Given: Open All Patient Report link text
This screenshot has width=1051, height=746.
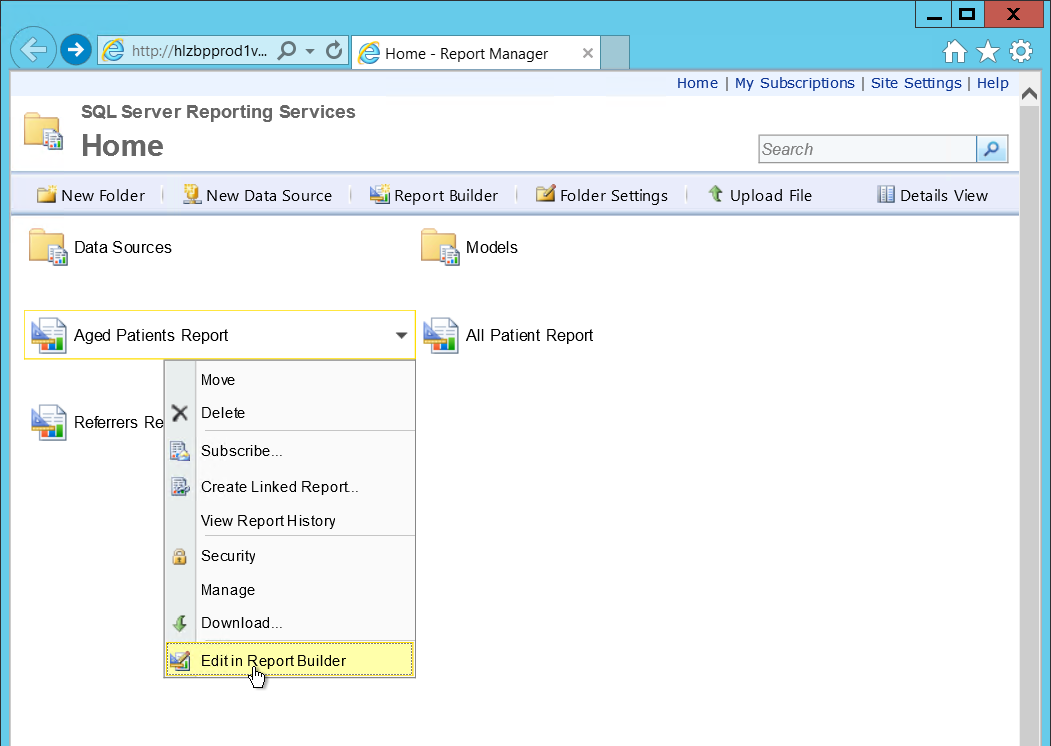Looking at the screenshot, I should [x=530, y=335].
